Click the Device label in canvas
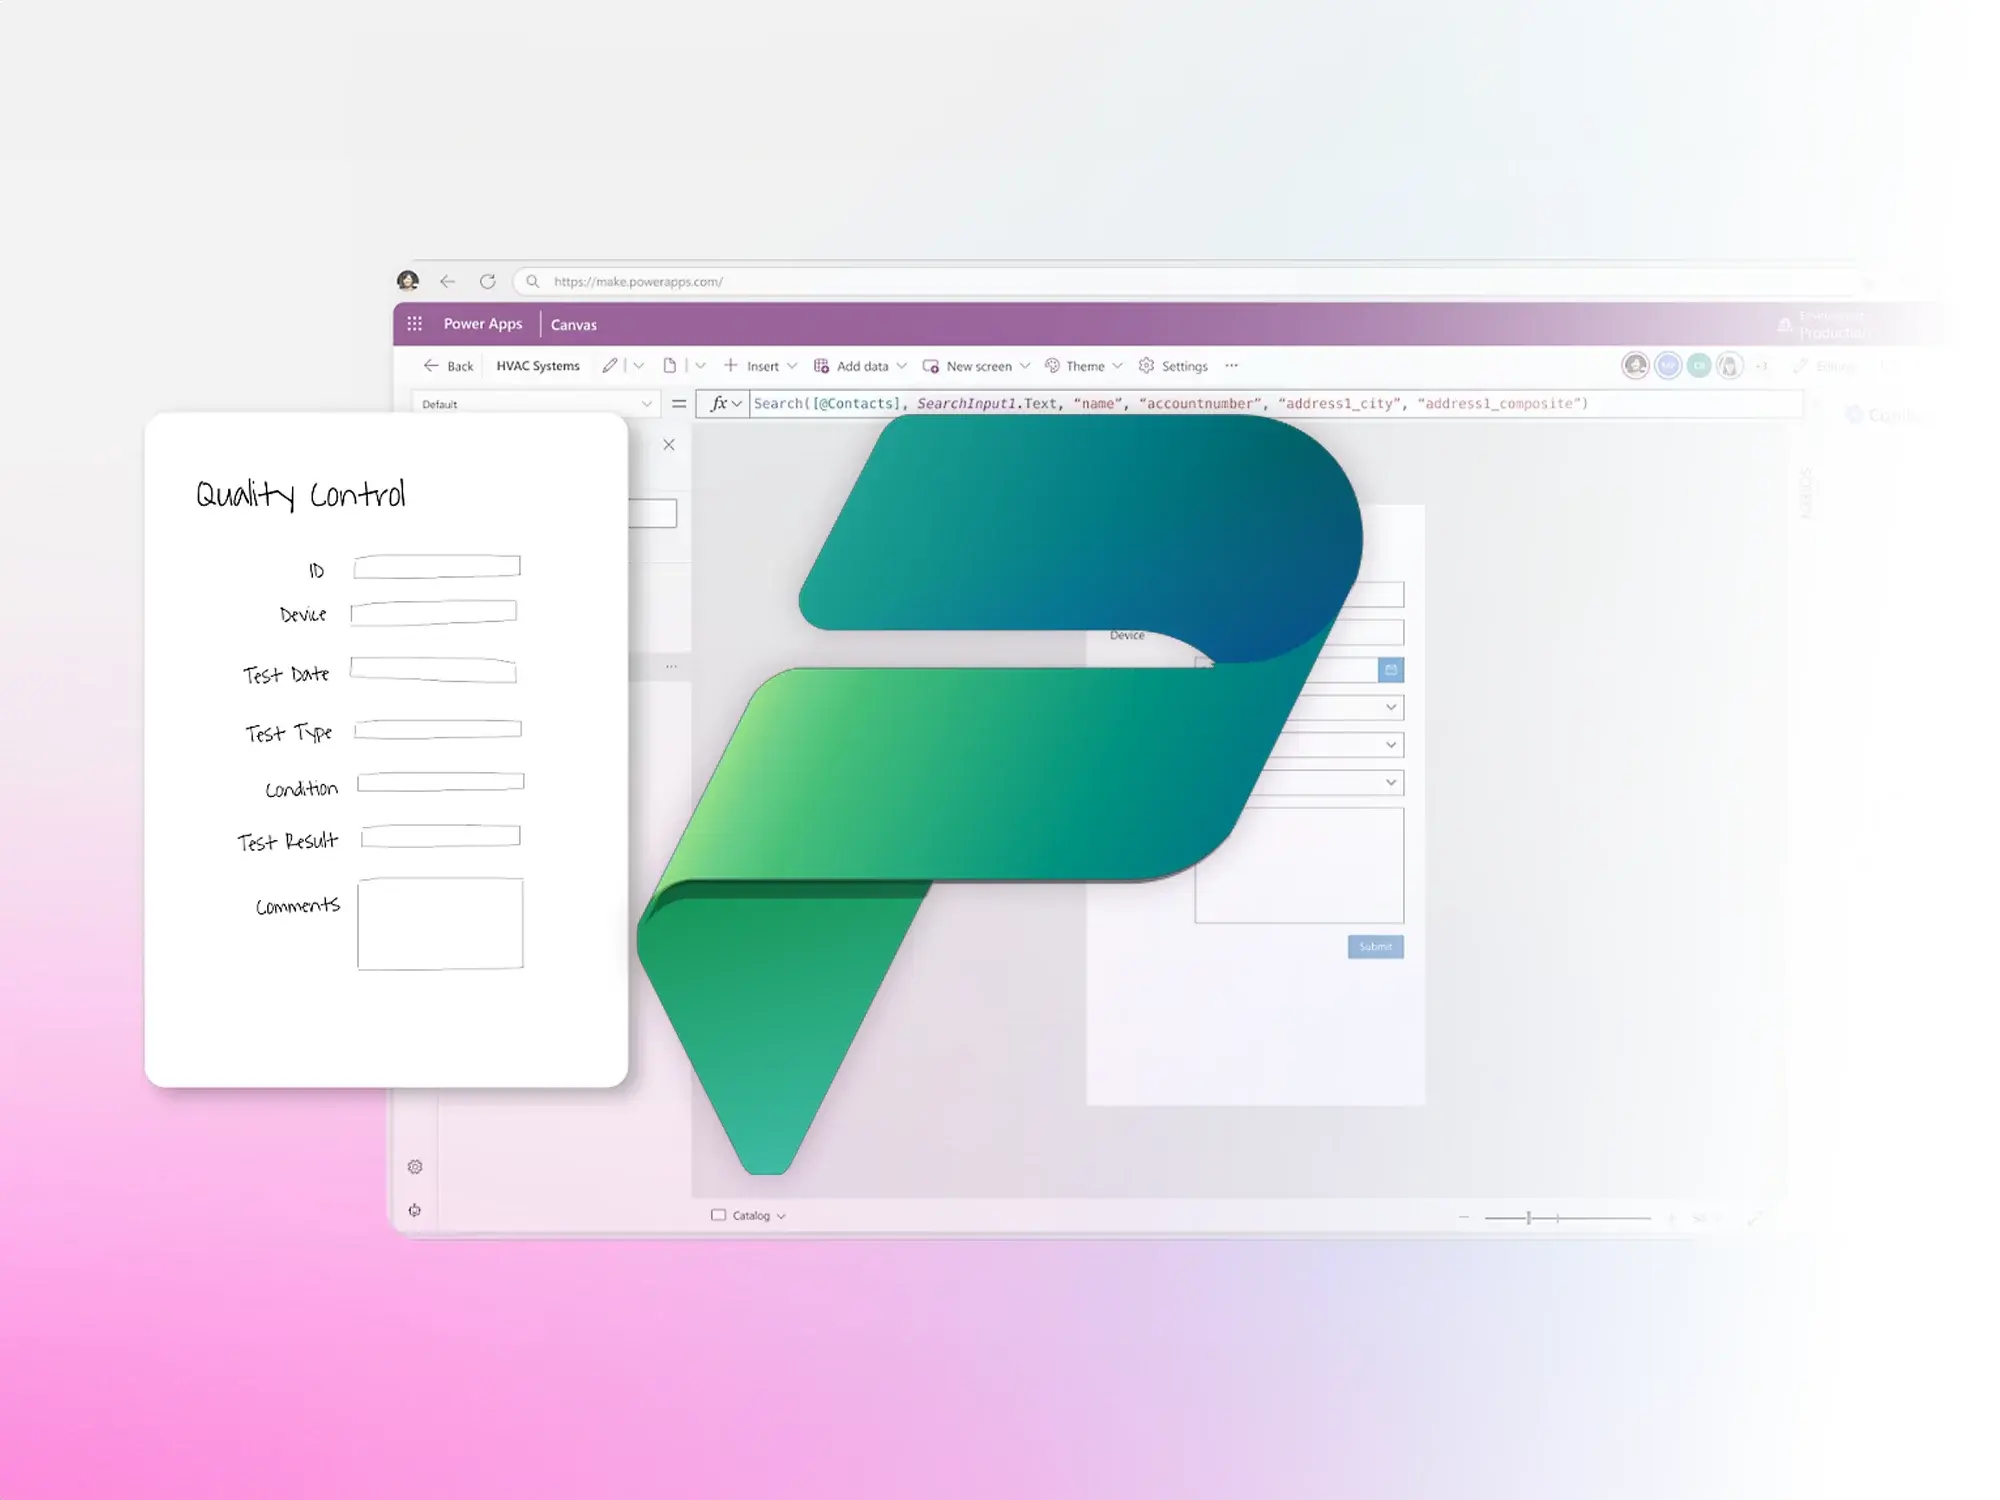2000x1500 pixels. tap(1127, 635)
